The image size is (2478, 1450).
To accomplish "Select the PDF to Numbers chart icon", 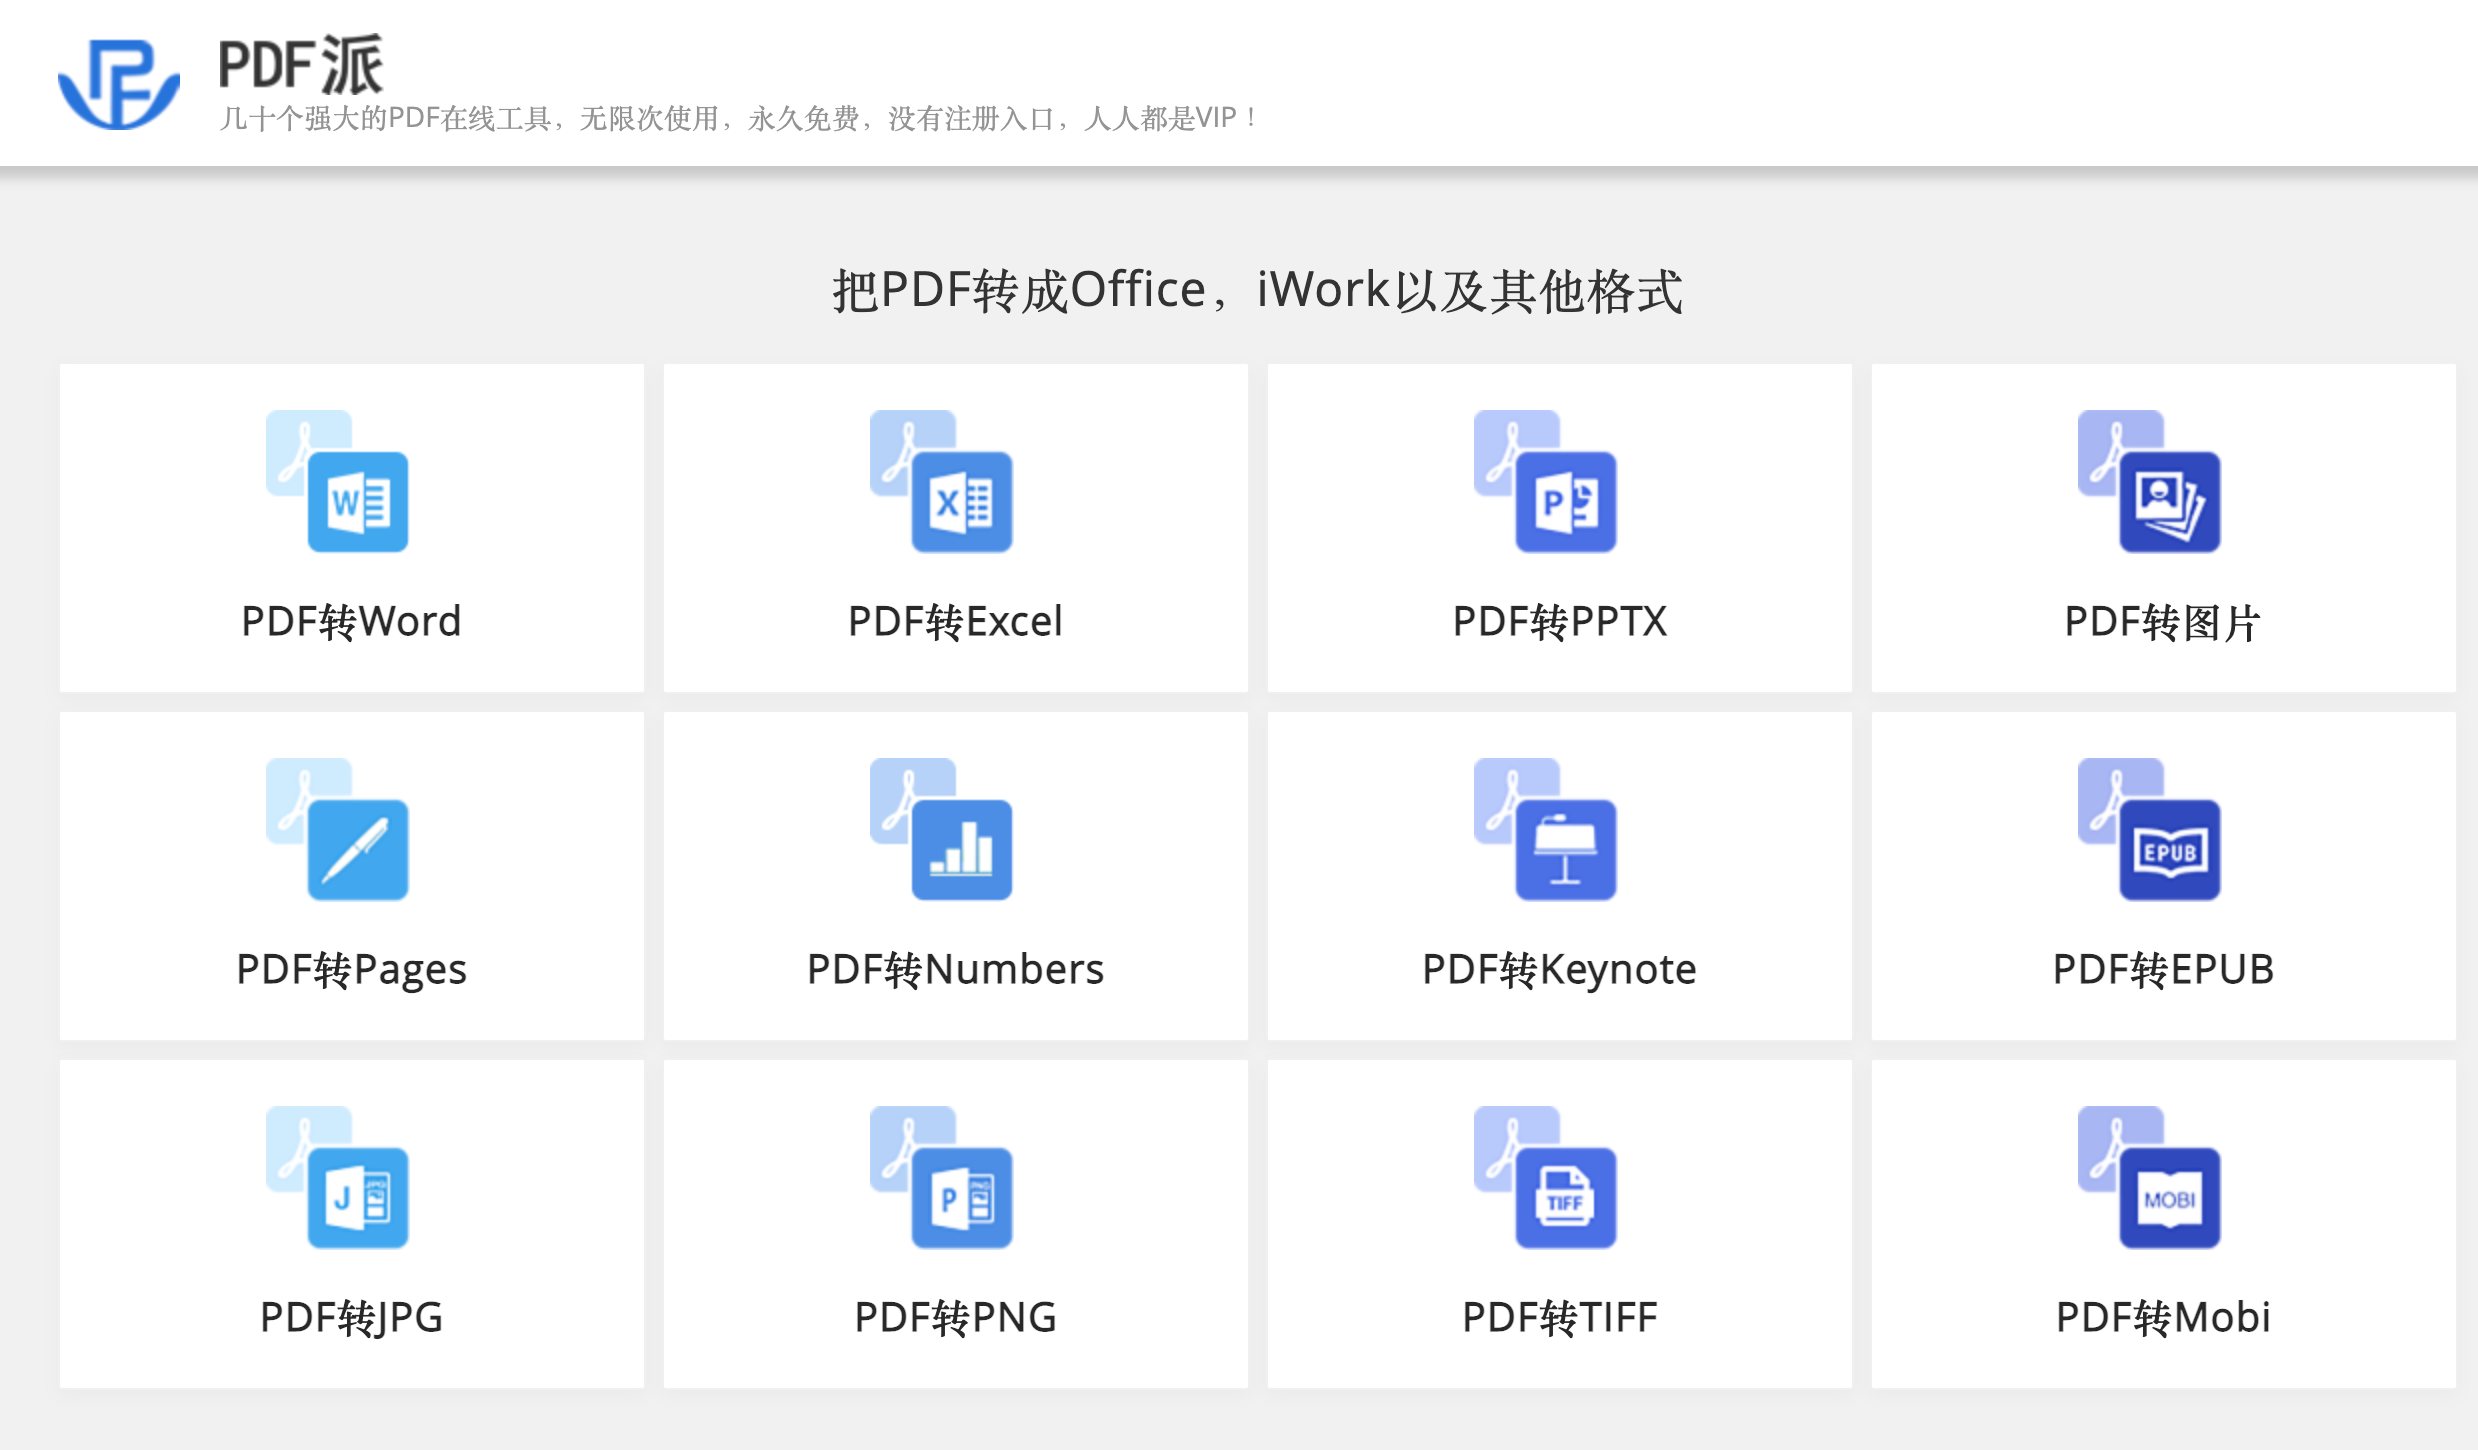I will [942, 829].
